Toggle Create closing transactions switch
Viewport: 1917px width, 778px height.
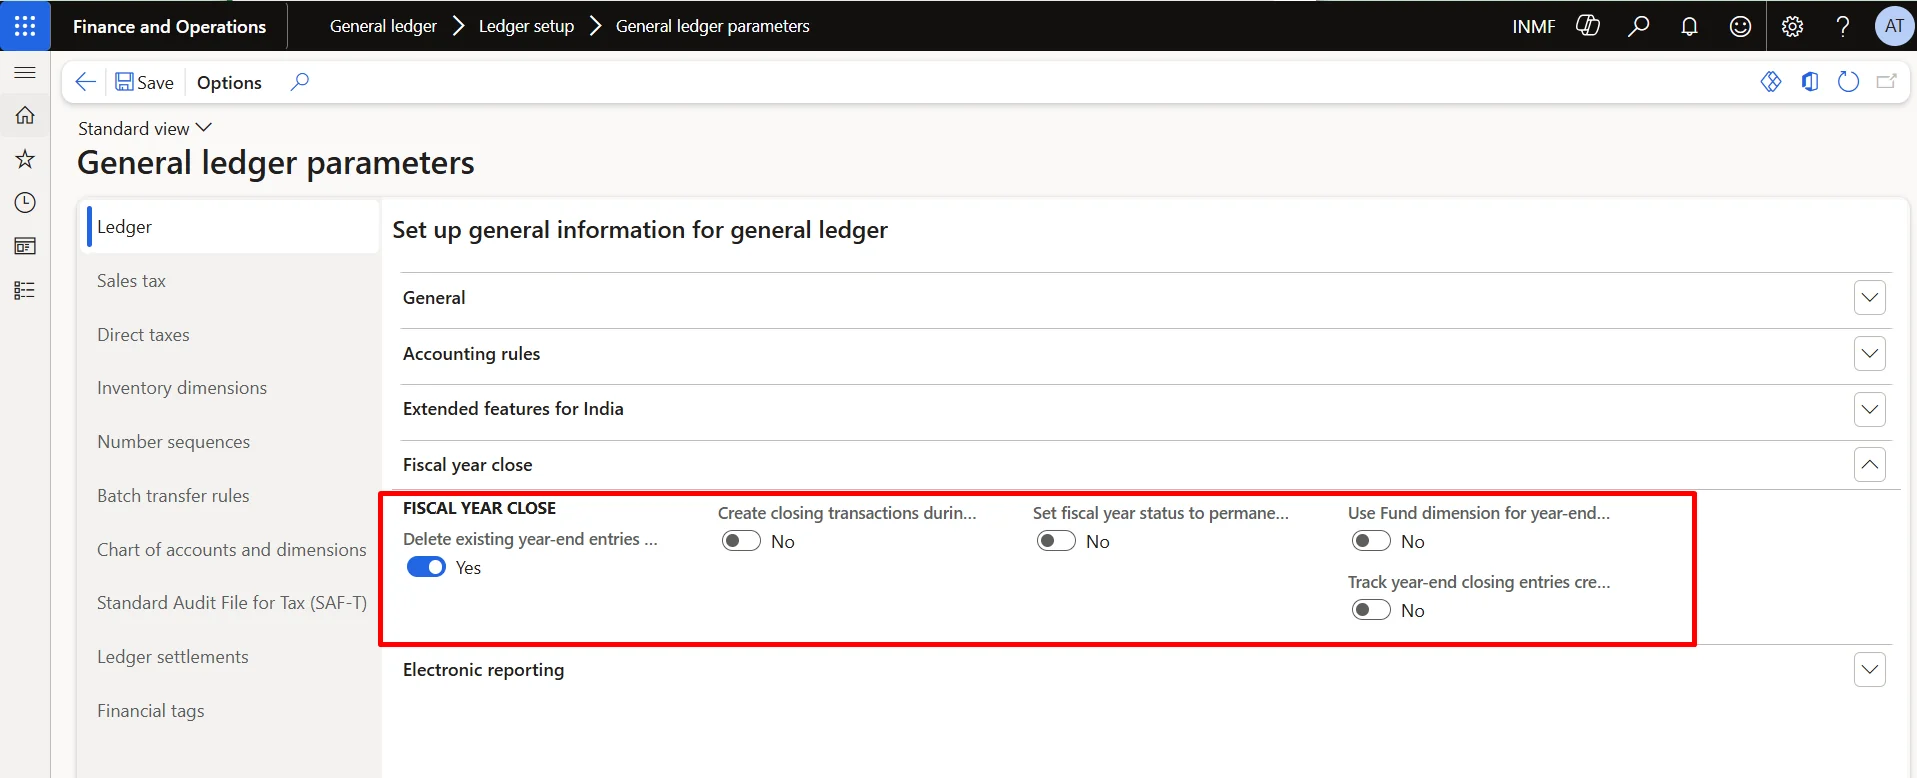[x=741, y=541]
